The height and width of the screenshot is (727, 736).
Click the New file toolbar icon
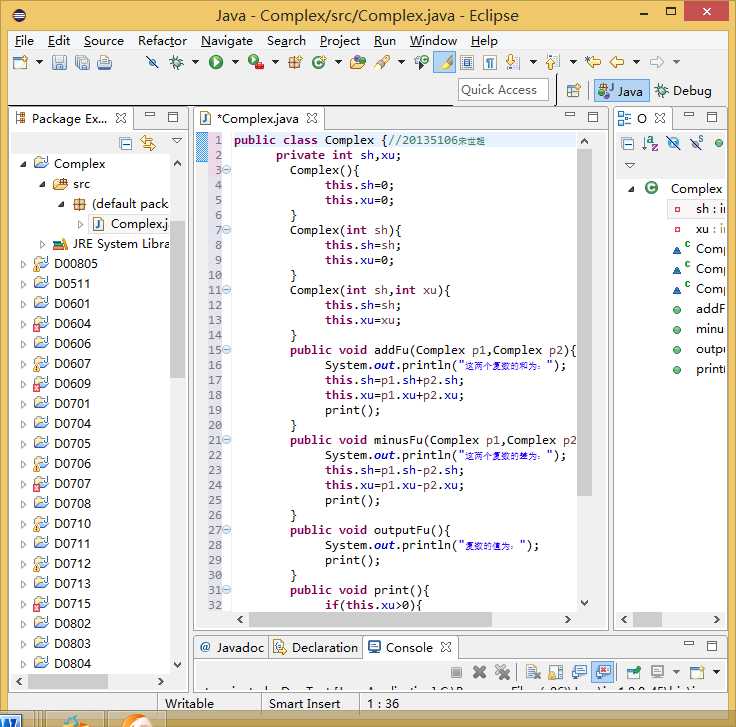pos(21,62)
